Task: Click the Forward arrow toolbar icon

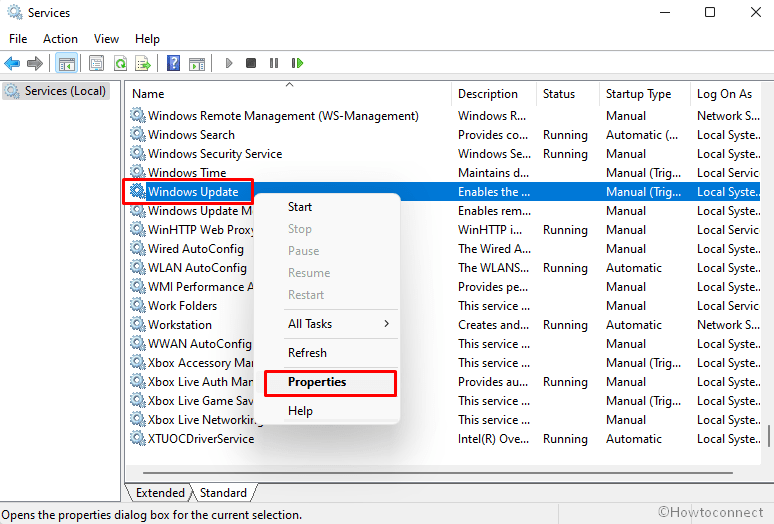Action: click(x=35, y=63)
